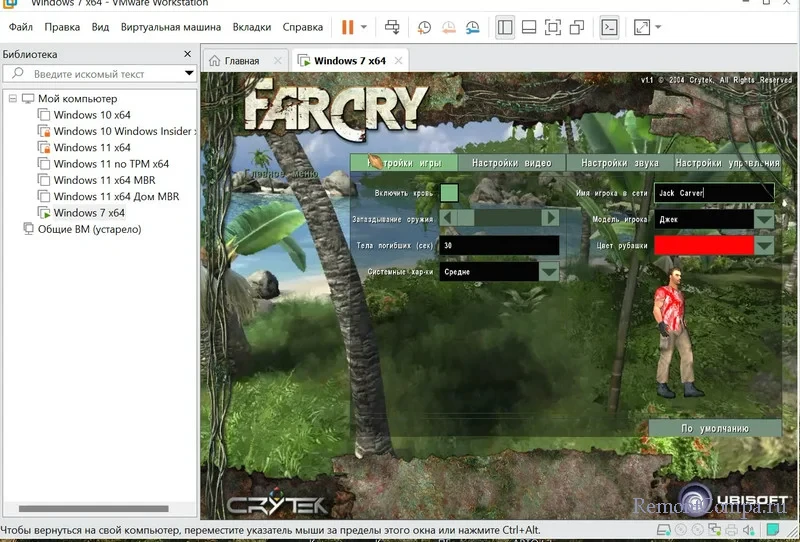The image size is (800, 542).
Task: Click the network adapter status bar icon
Action: (x=714, y=530)
